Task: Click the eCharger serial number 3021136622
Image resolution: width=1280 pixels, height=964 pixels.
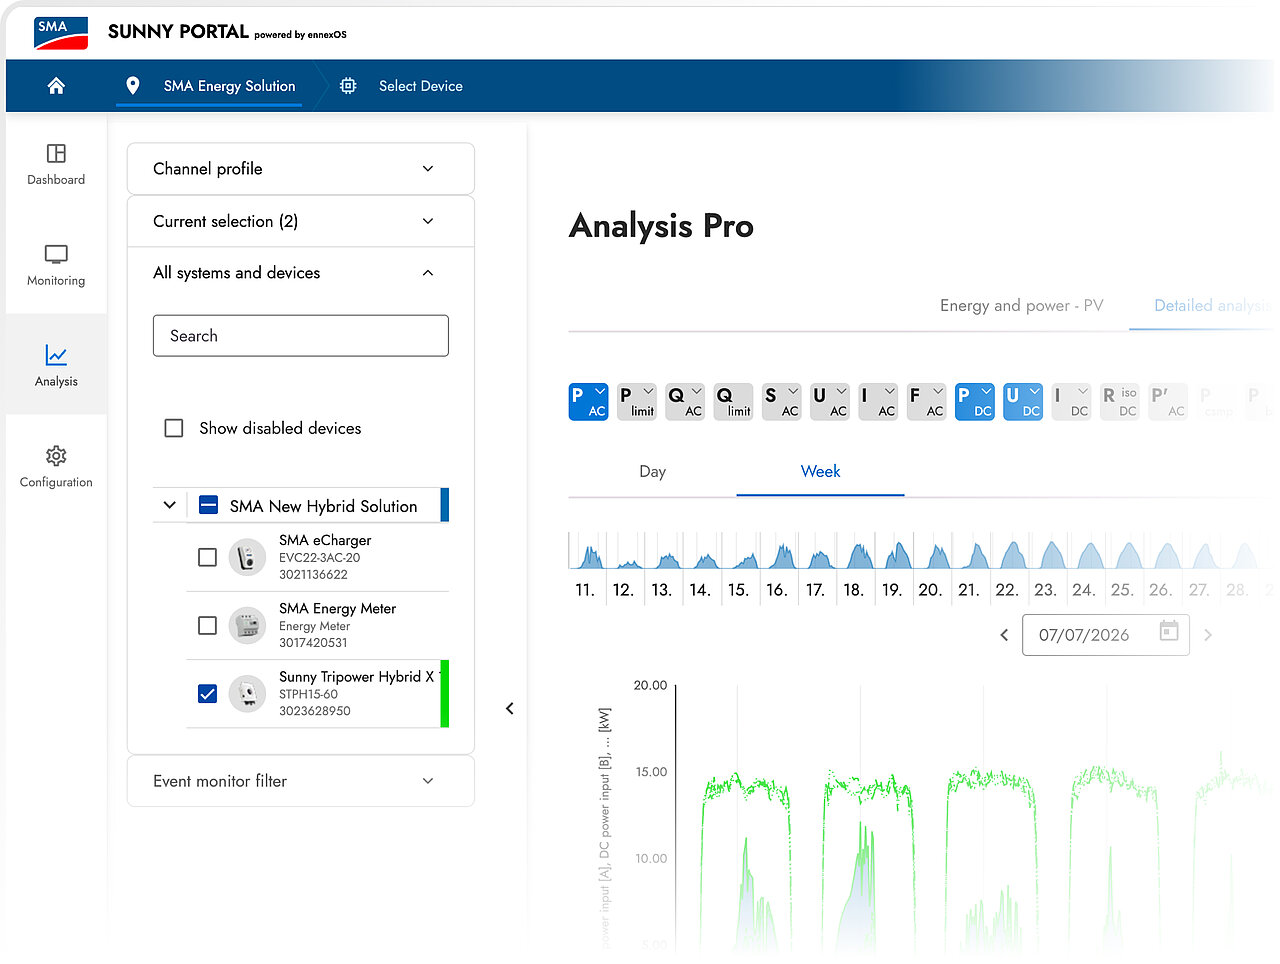Action: 313,575
